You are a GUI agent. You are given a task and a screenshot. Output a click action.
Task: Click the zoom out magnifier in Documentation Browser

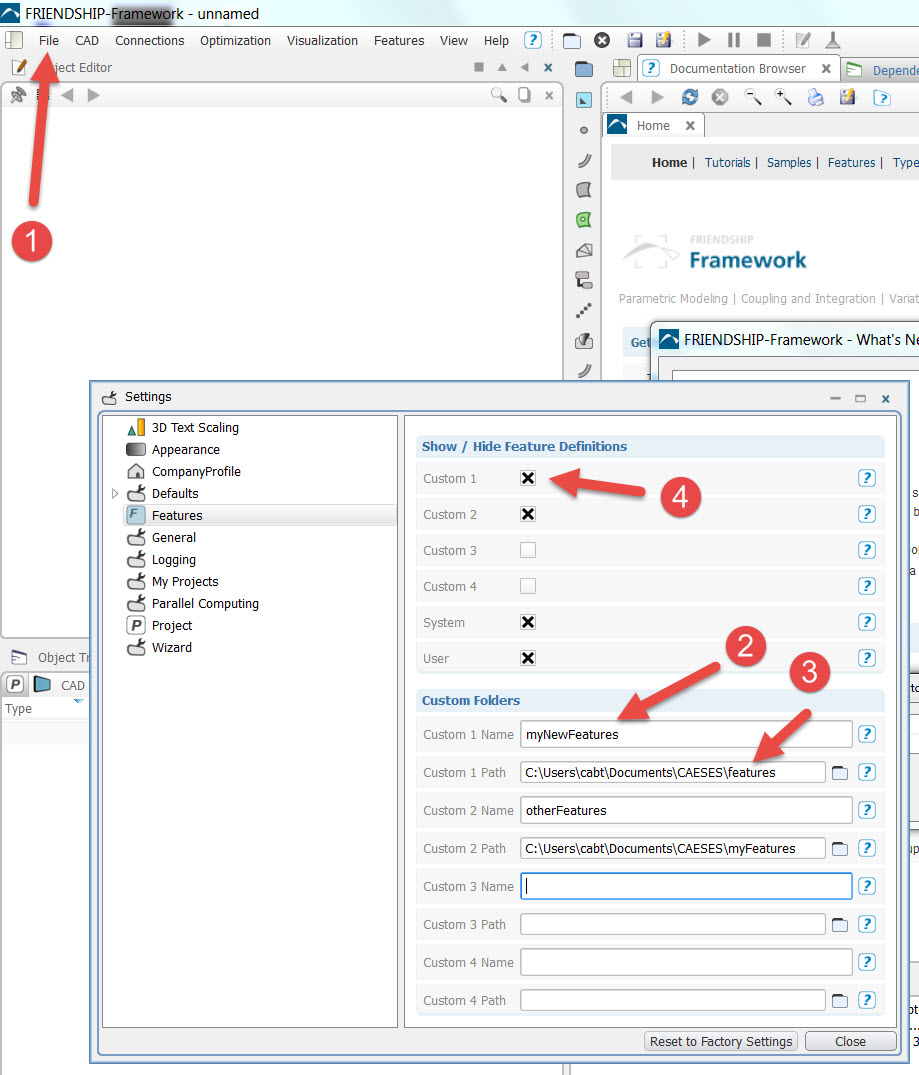(753, 97)
